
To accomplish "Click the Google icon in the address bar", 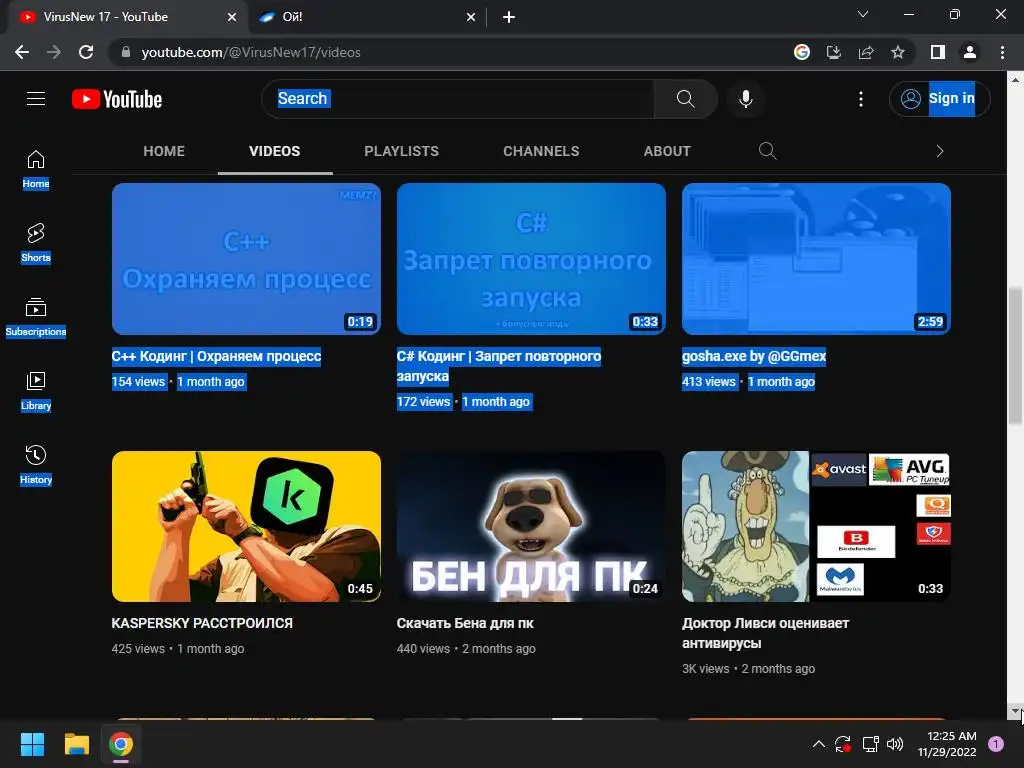I will coord(802,52).
